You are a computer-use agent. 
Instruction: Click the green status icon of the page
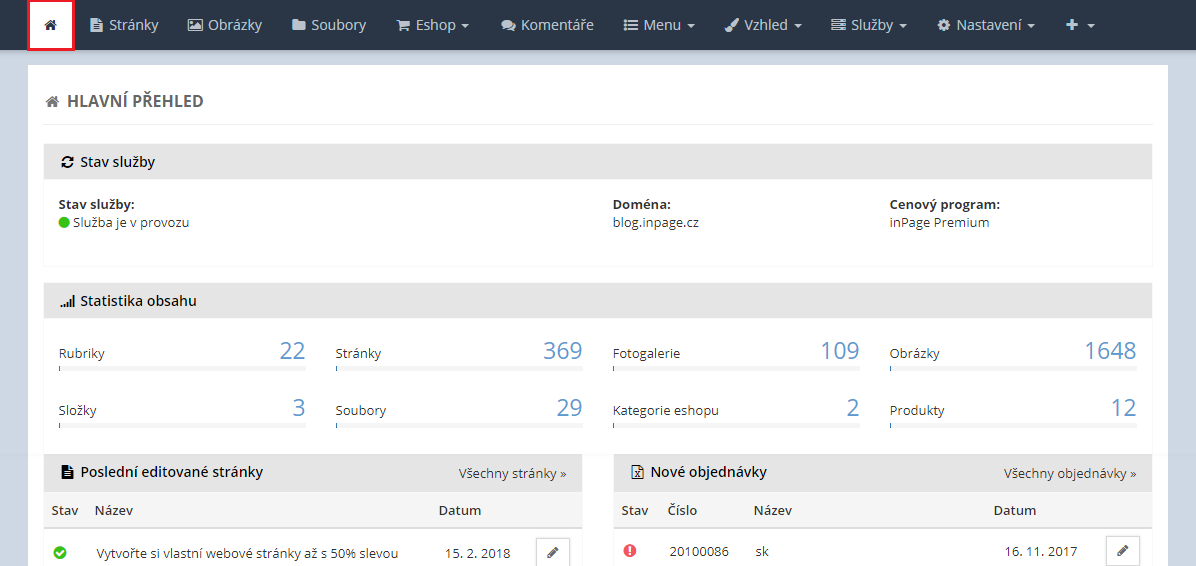tap(60, 553)
